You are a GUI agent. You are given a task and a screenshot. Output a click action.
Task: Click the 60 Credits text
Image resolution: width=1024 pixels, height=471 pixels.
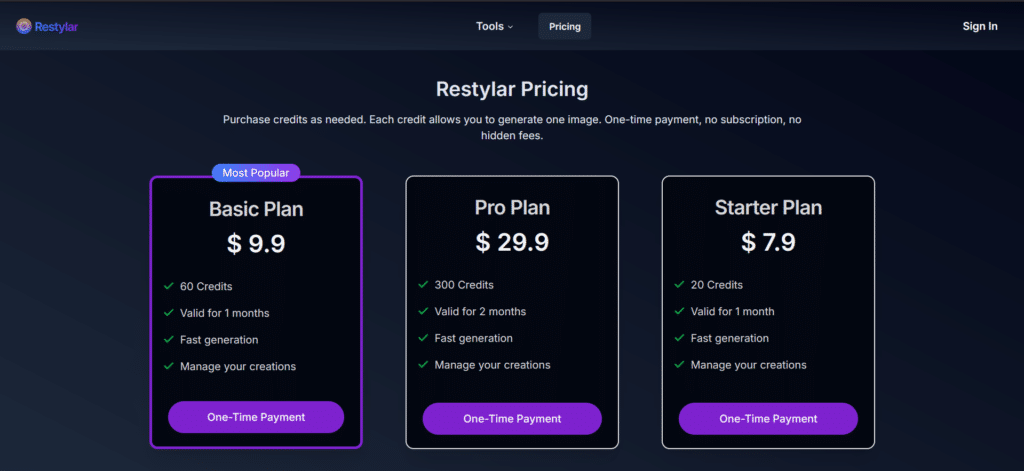click(206, 286)
